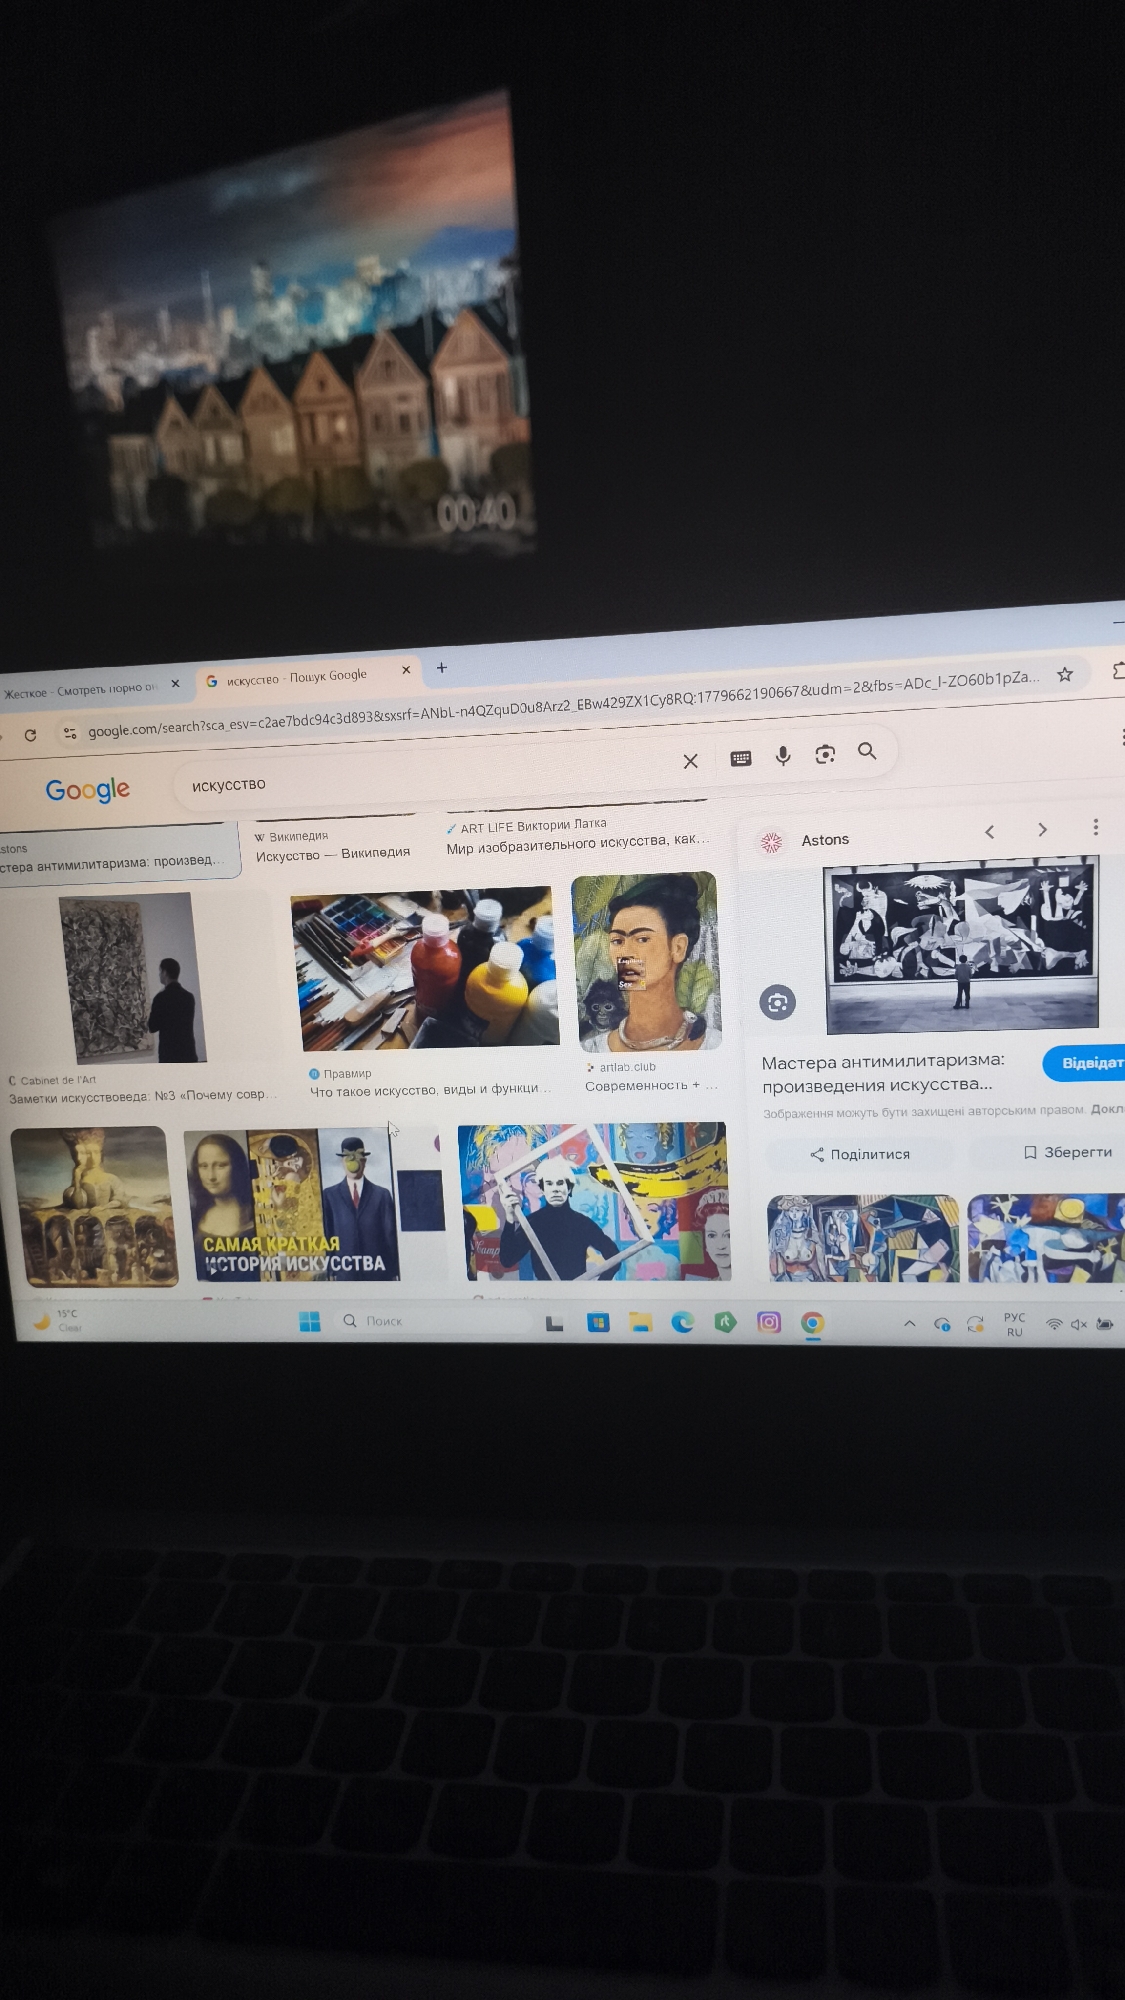Open Frida Kahlo portrait thumbnail

[x=647, y=962]
